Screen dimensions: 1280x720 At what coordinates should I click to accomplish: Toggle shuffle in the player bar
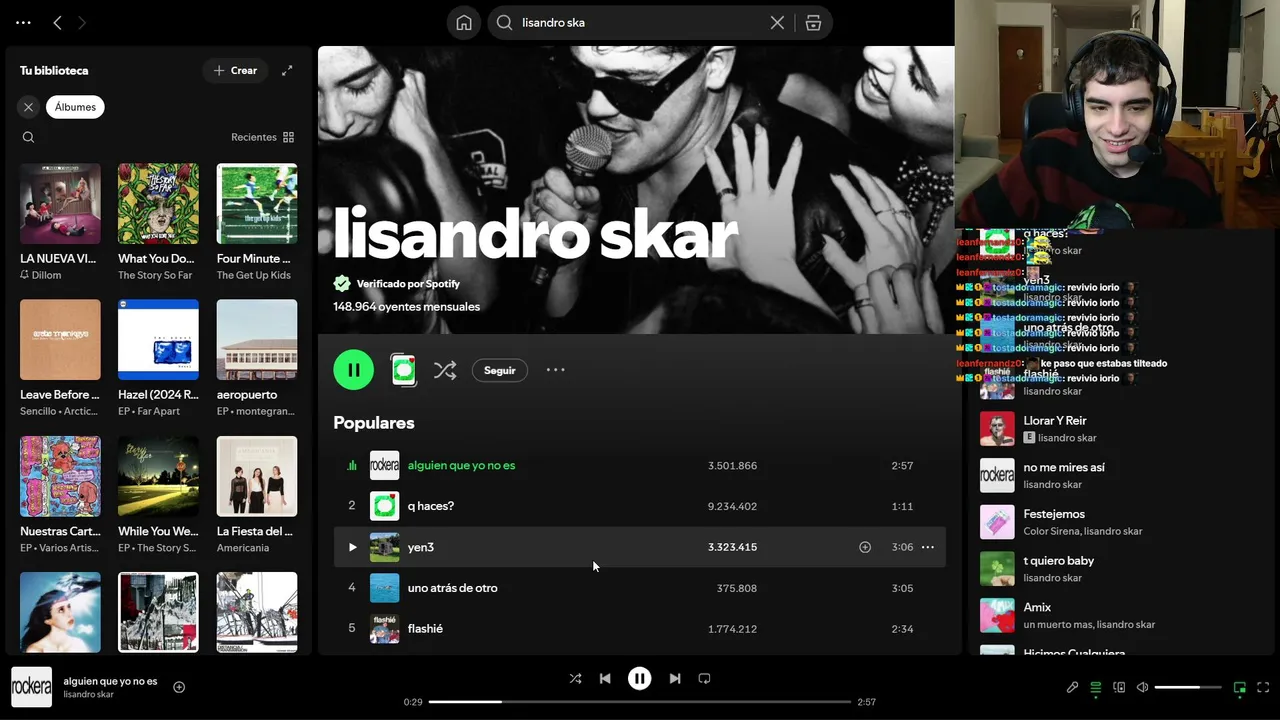(x=575, y=678)
